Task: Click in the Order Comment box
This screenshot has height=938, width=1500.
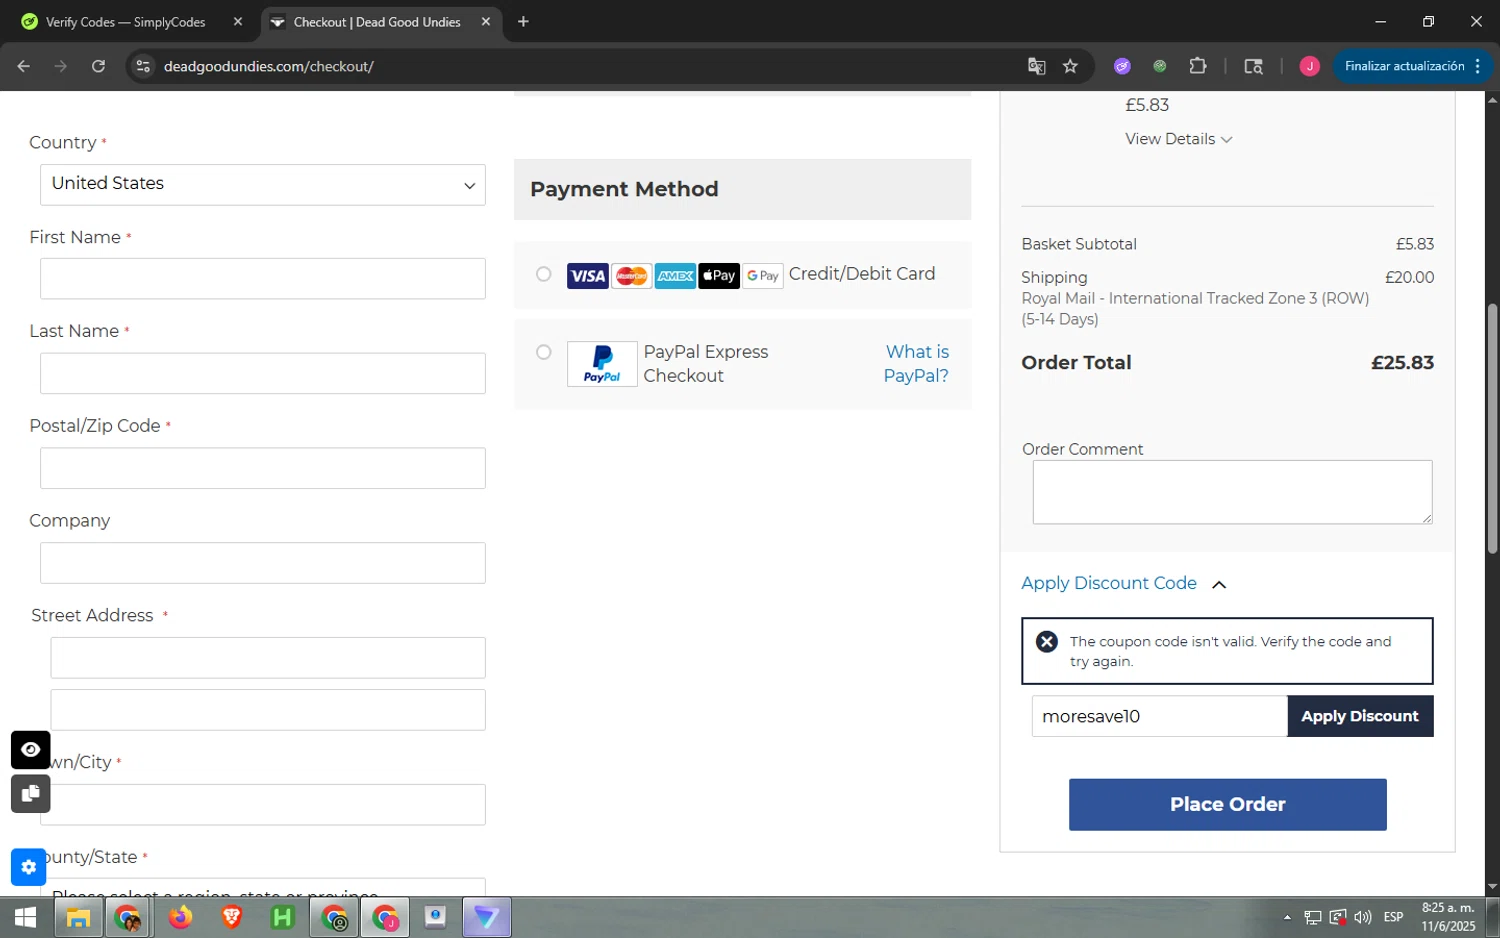Action: [1232, 492]
